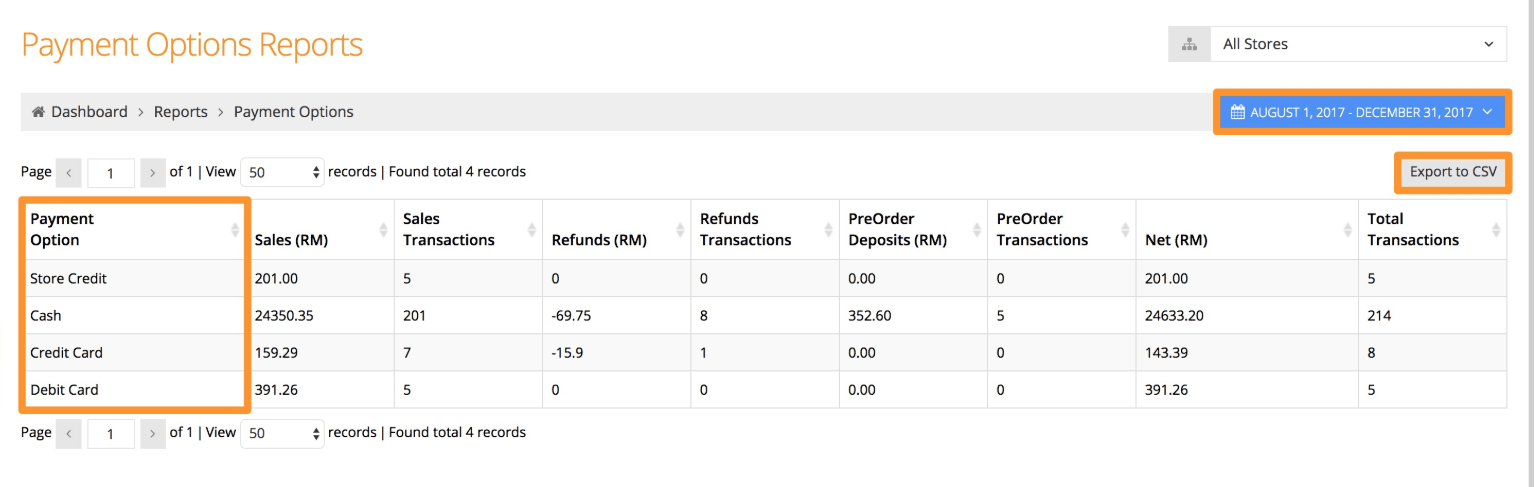This screenshot has height=487, width=1534.
Task: Sort by Refunds (RM) column arrows
Action: coord(680,230)
